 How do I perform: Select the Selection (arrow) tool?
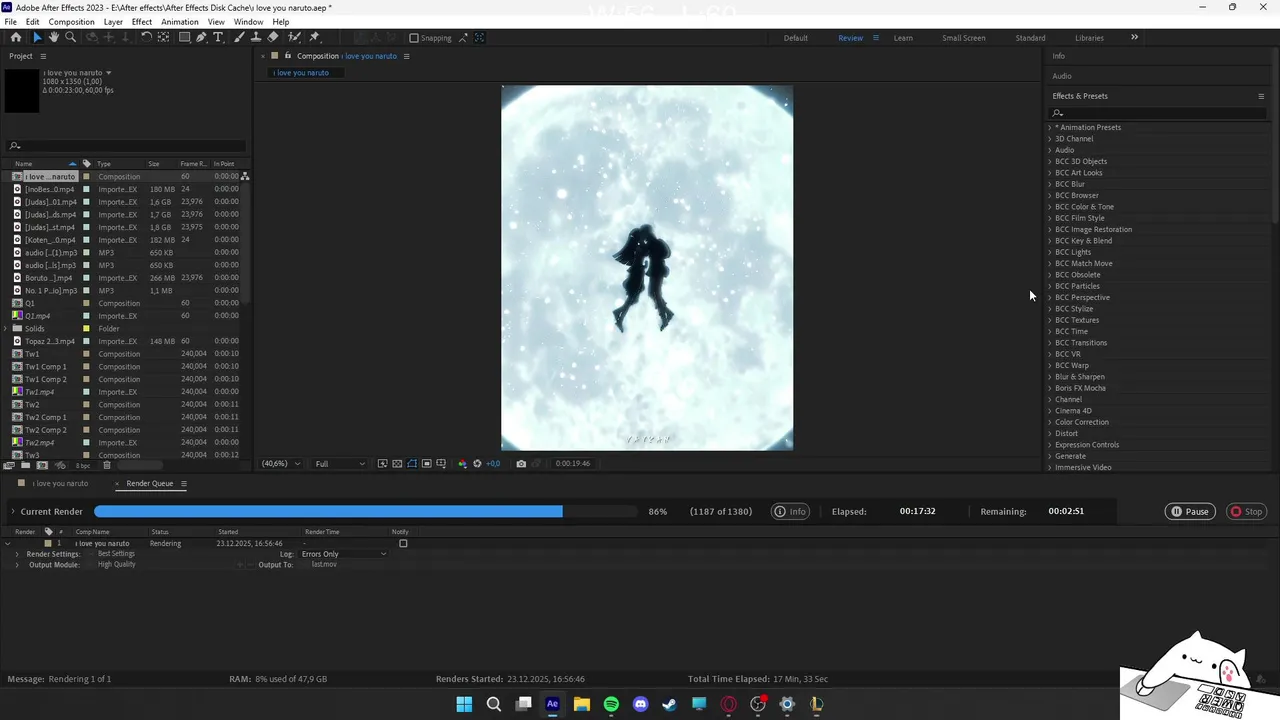(37, 37)
